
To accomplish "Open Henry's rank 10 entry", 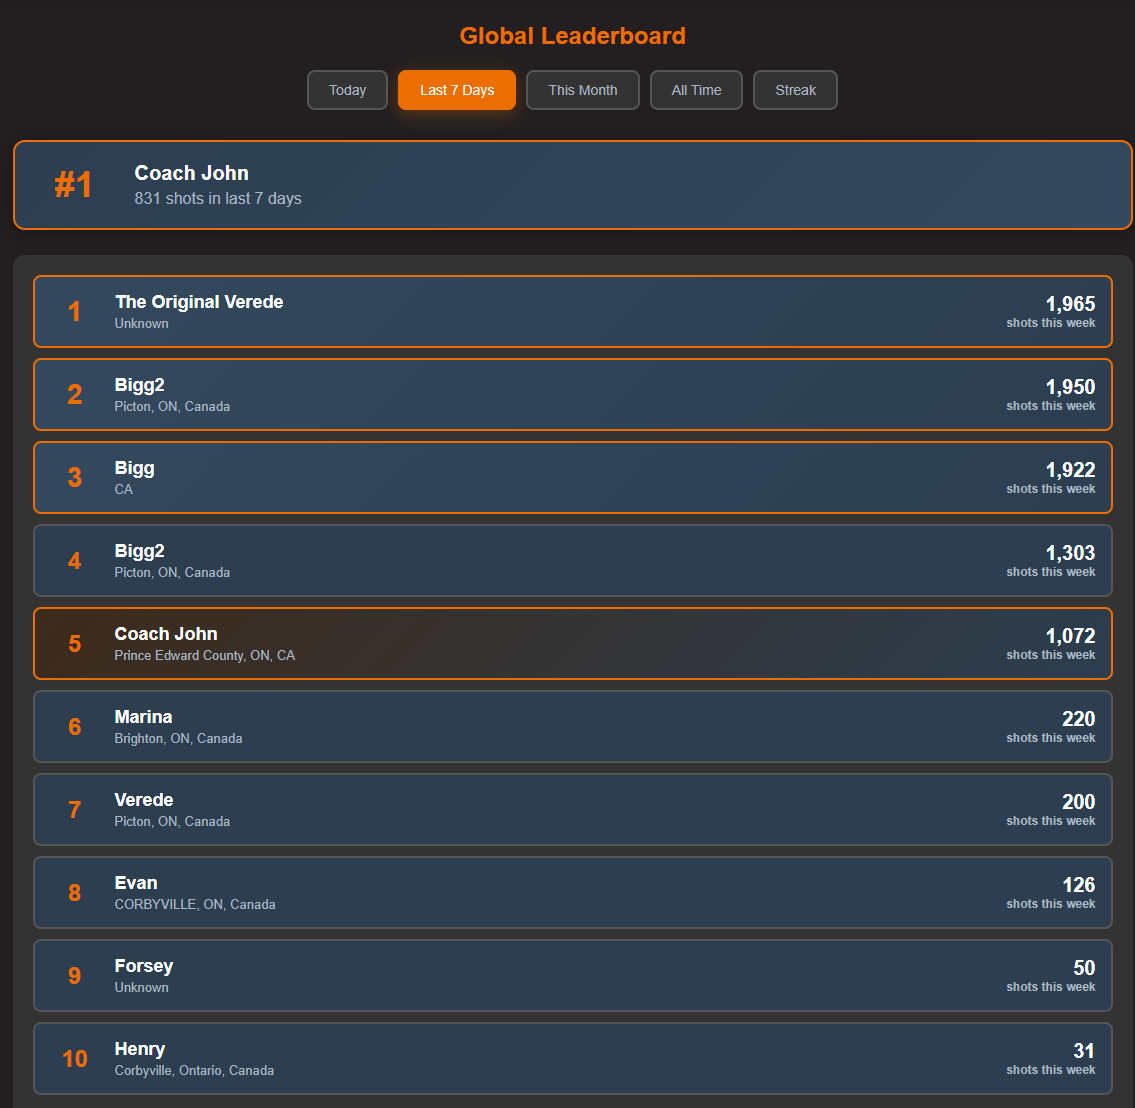I will (567, 1058).
